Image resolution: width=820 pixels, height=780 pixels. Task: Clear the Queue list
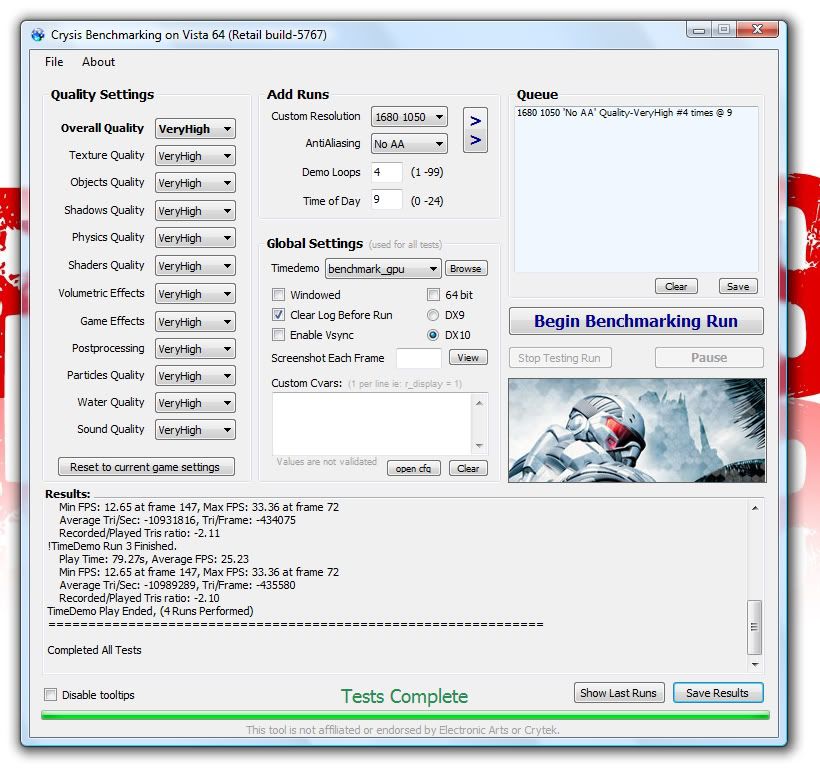point(676,286)
